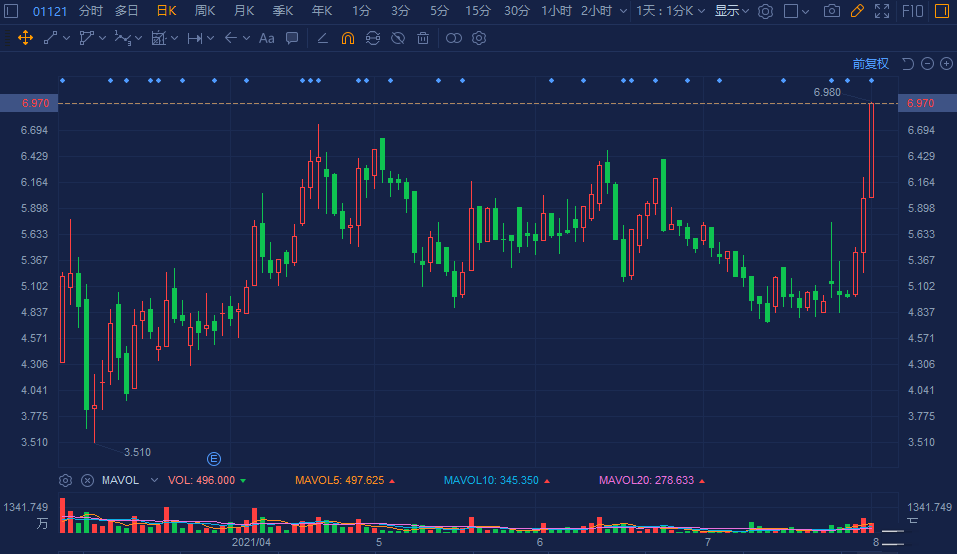This screenshot has width=957, height=554.
Task: Enter fullscreen chart mode
Action: click(x=882, y=11)
